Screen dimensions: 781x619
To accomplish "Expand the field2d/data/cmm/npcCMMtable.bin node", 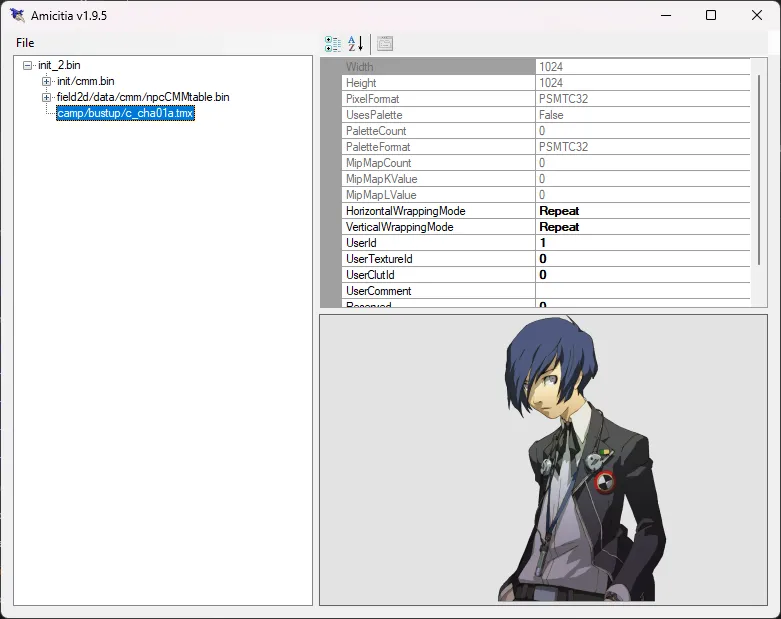I will tap(46, 97).
